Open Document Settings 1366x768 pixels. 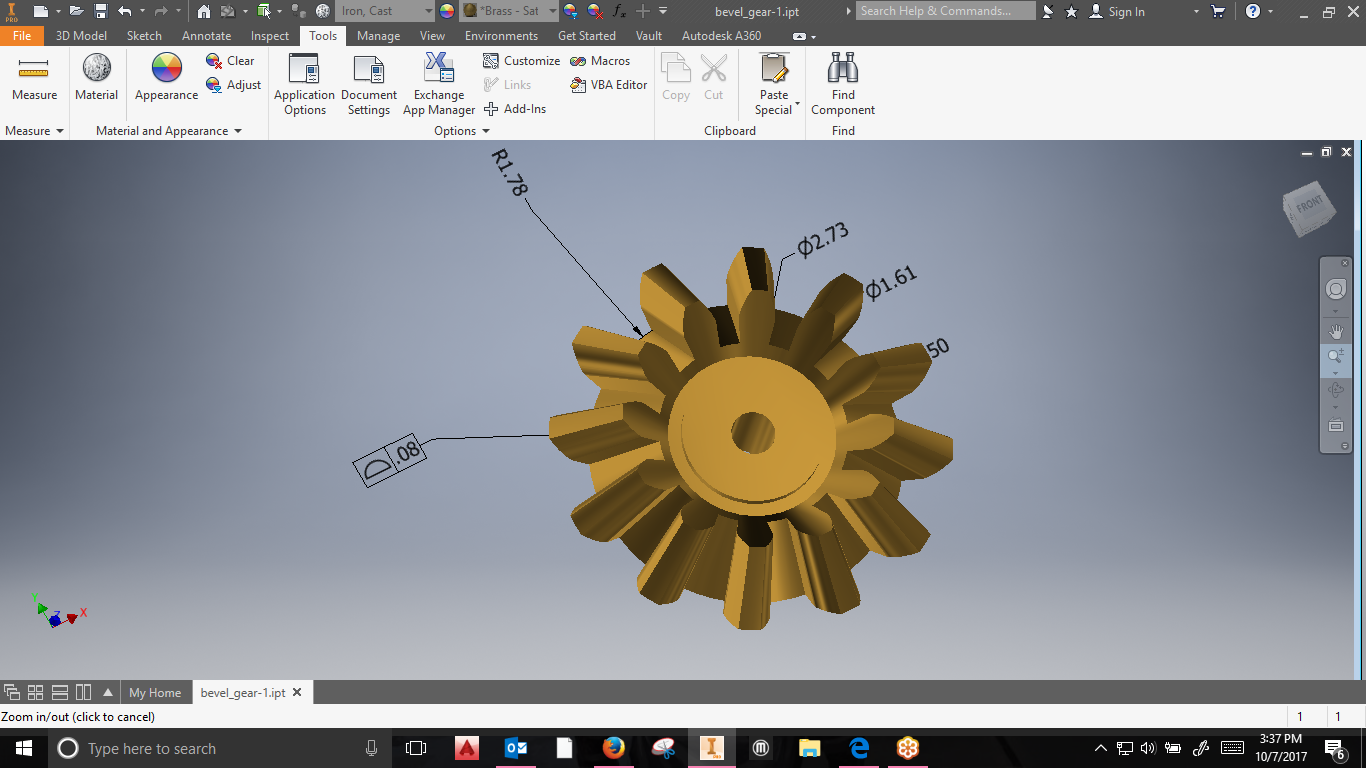(369, 85)
